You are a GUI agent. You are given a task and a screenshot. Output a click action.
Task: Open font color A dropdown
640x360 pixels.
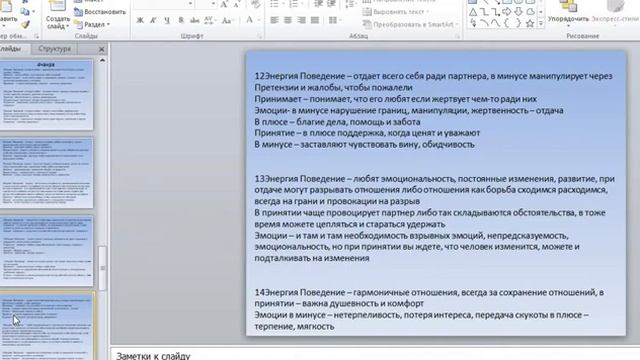(251, 20)
